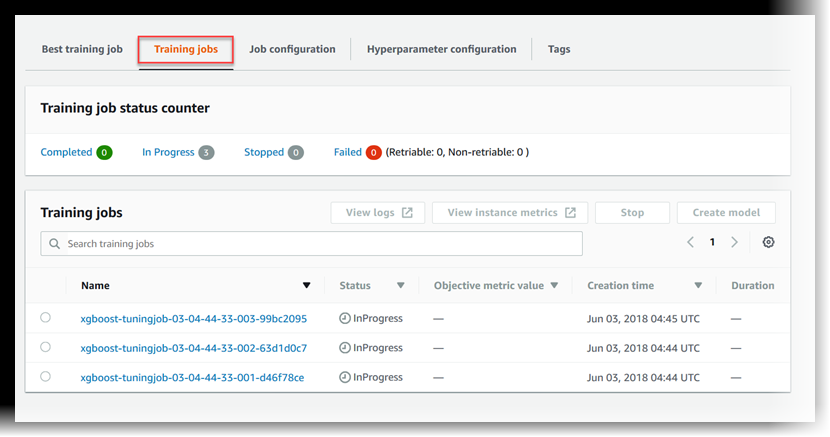Screen dimensions: 830x437
Task: Click the red Failed count badge
Action: [373, 153]
